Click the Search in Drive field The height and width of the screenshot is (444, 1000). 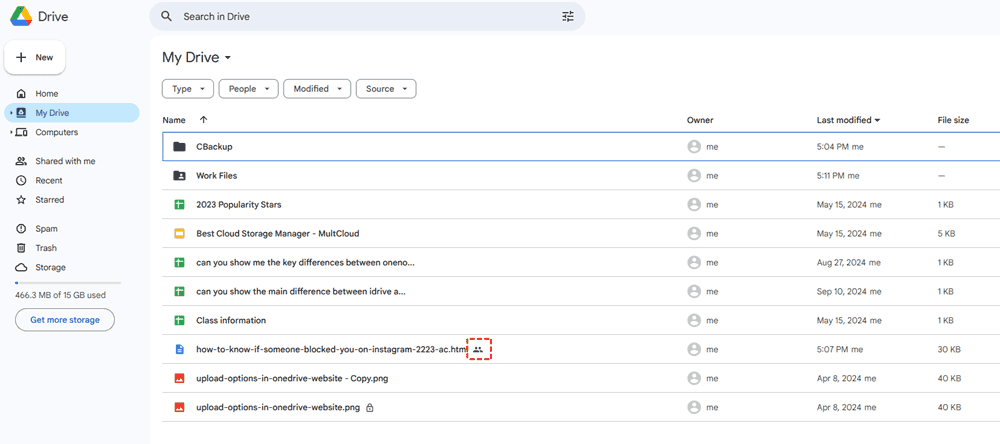(x=360, y=17)
